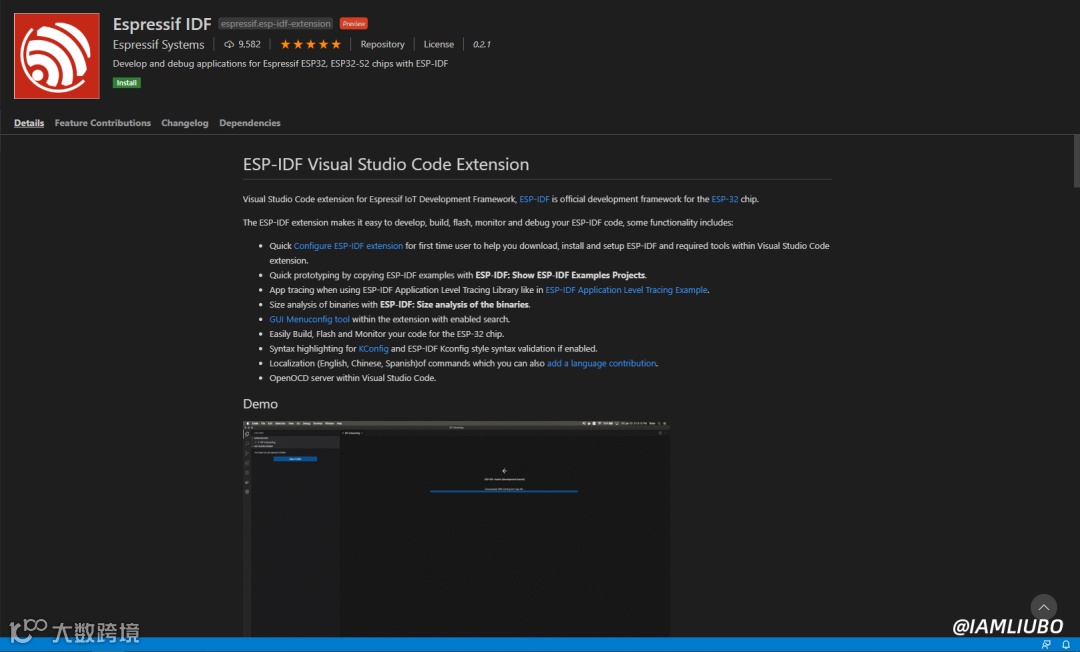
Task: Click the vertical scrollbar thumb
Action: [1076, 160]
